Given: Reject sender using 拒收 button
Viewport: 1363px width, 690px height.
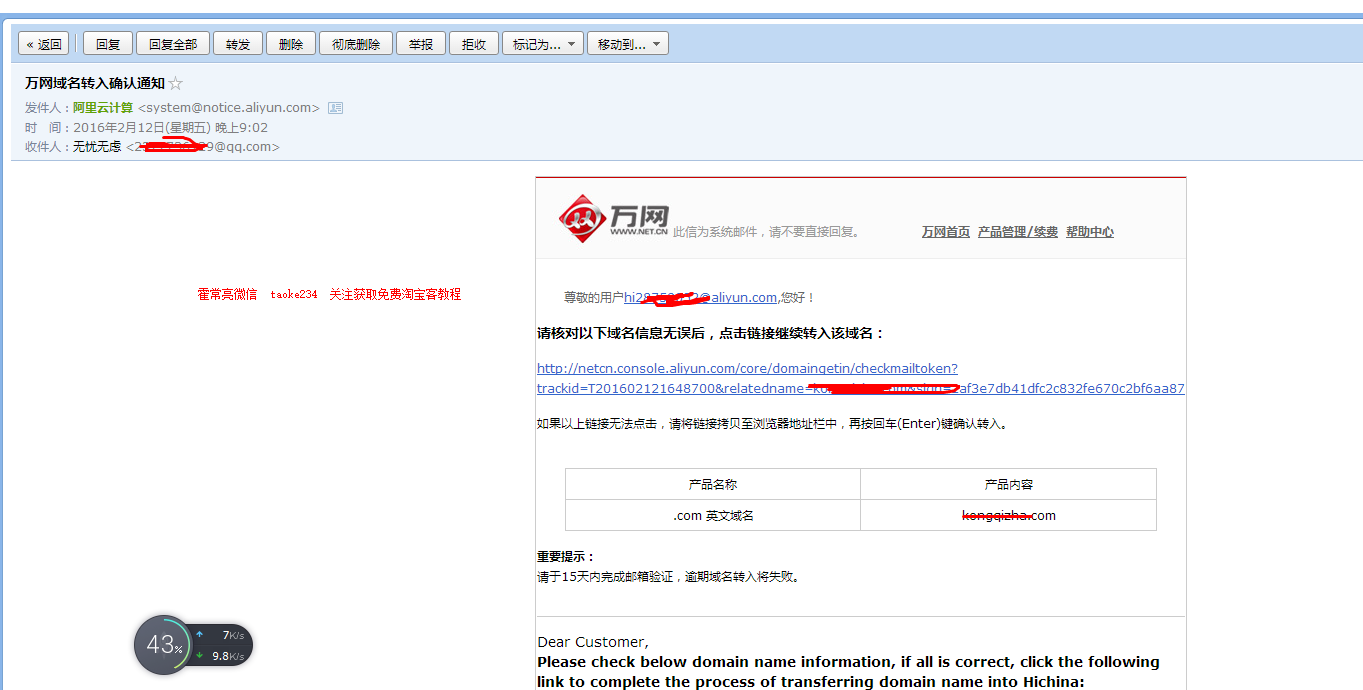Looking at the screenshot, I should click(474, 44).
